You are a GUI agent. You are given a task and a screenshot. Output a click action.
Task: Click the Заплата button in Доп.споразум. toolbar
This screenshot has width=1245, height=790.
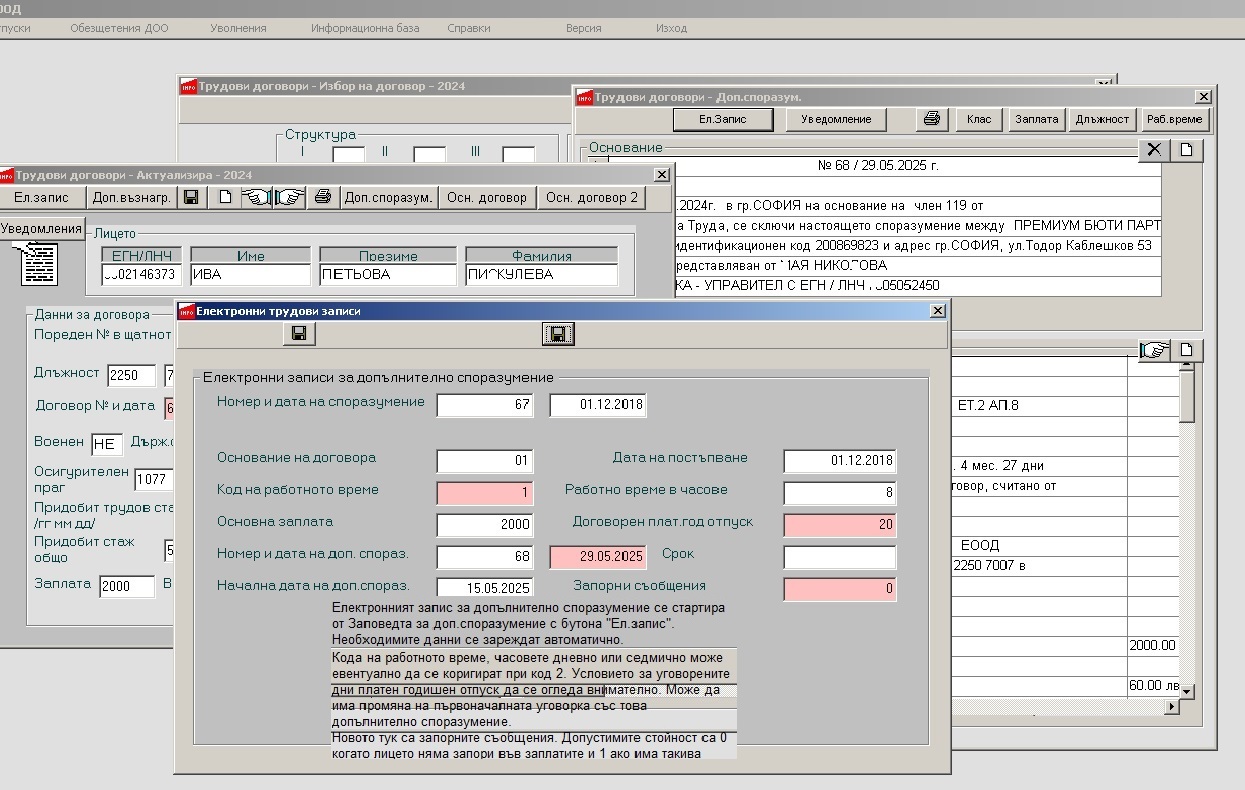click(1037, 119)
